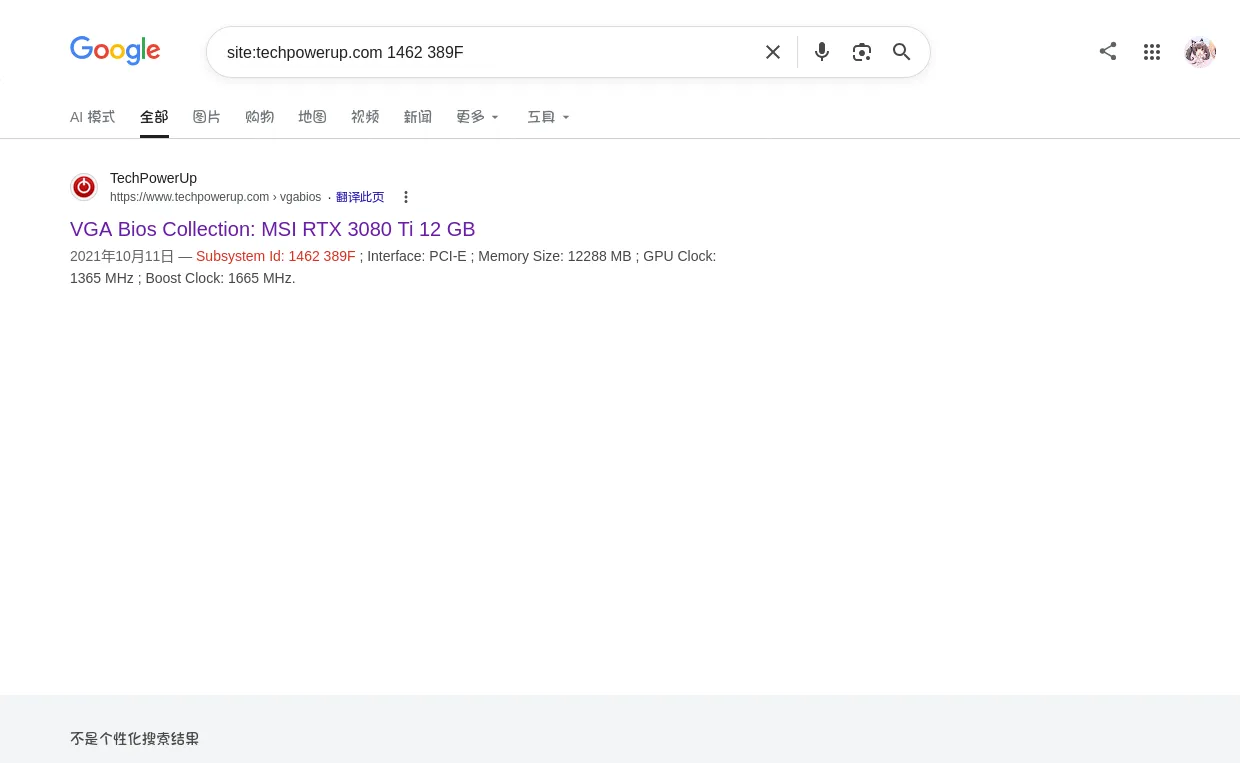Click the 不是个性化搜索结果 notice
Image resolution: width=1240 pixels, height=763 pixels.
tap(135, 739)
